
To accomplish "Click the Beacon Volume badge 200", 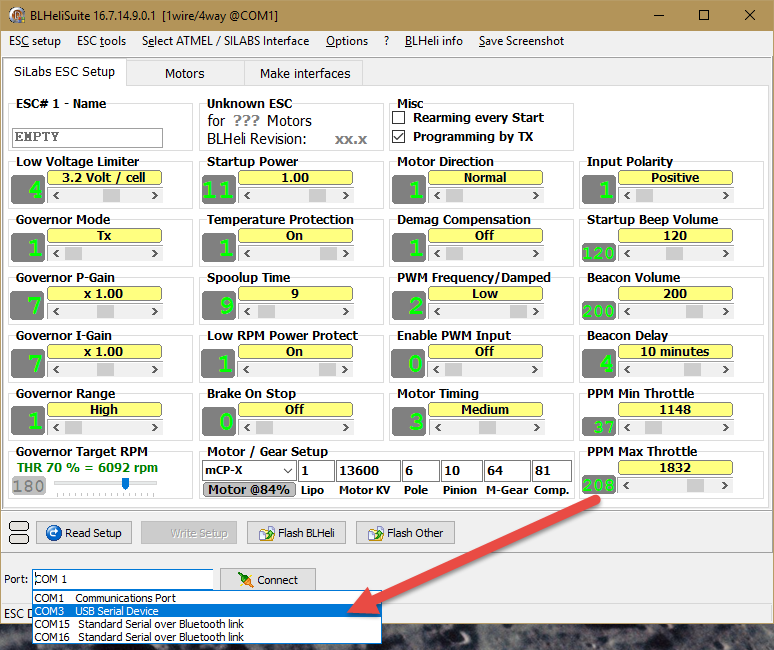I will coord(599,310).
